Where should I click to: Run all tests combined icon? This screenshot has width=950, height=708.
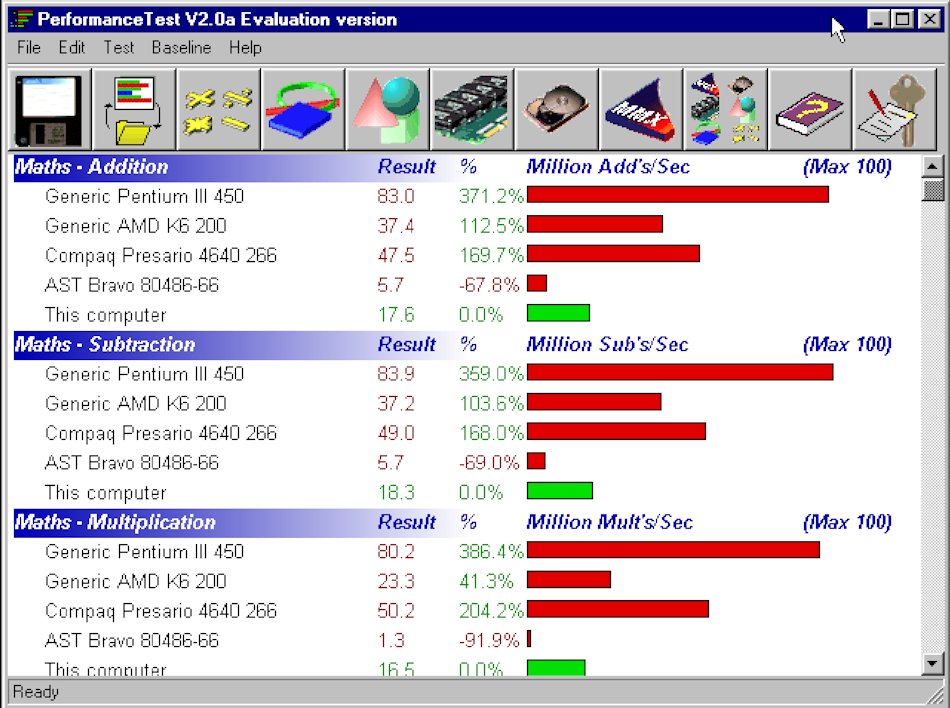coord(726,110)
